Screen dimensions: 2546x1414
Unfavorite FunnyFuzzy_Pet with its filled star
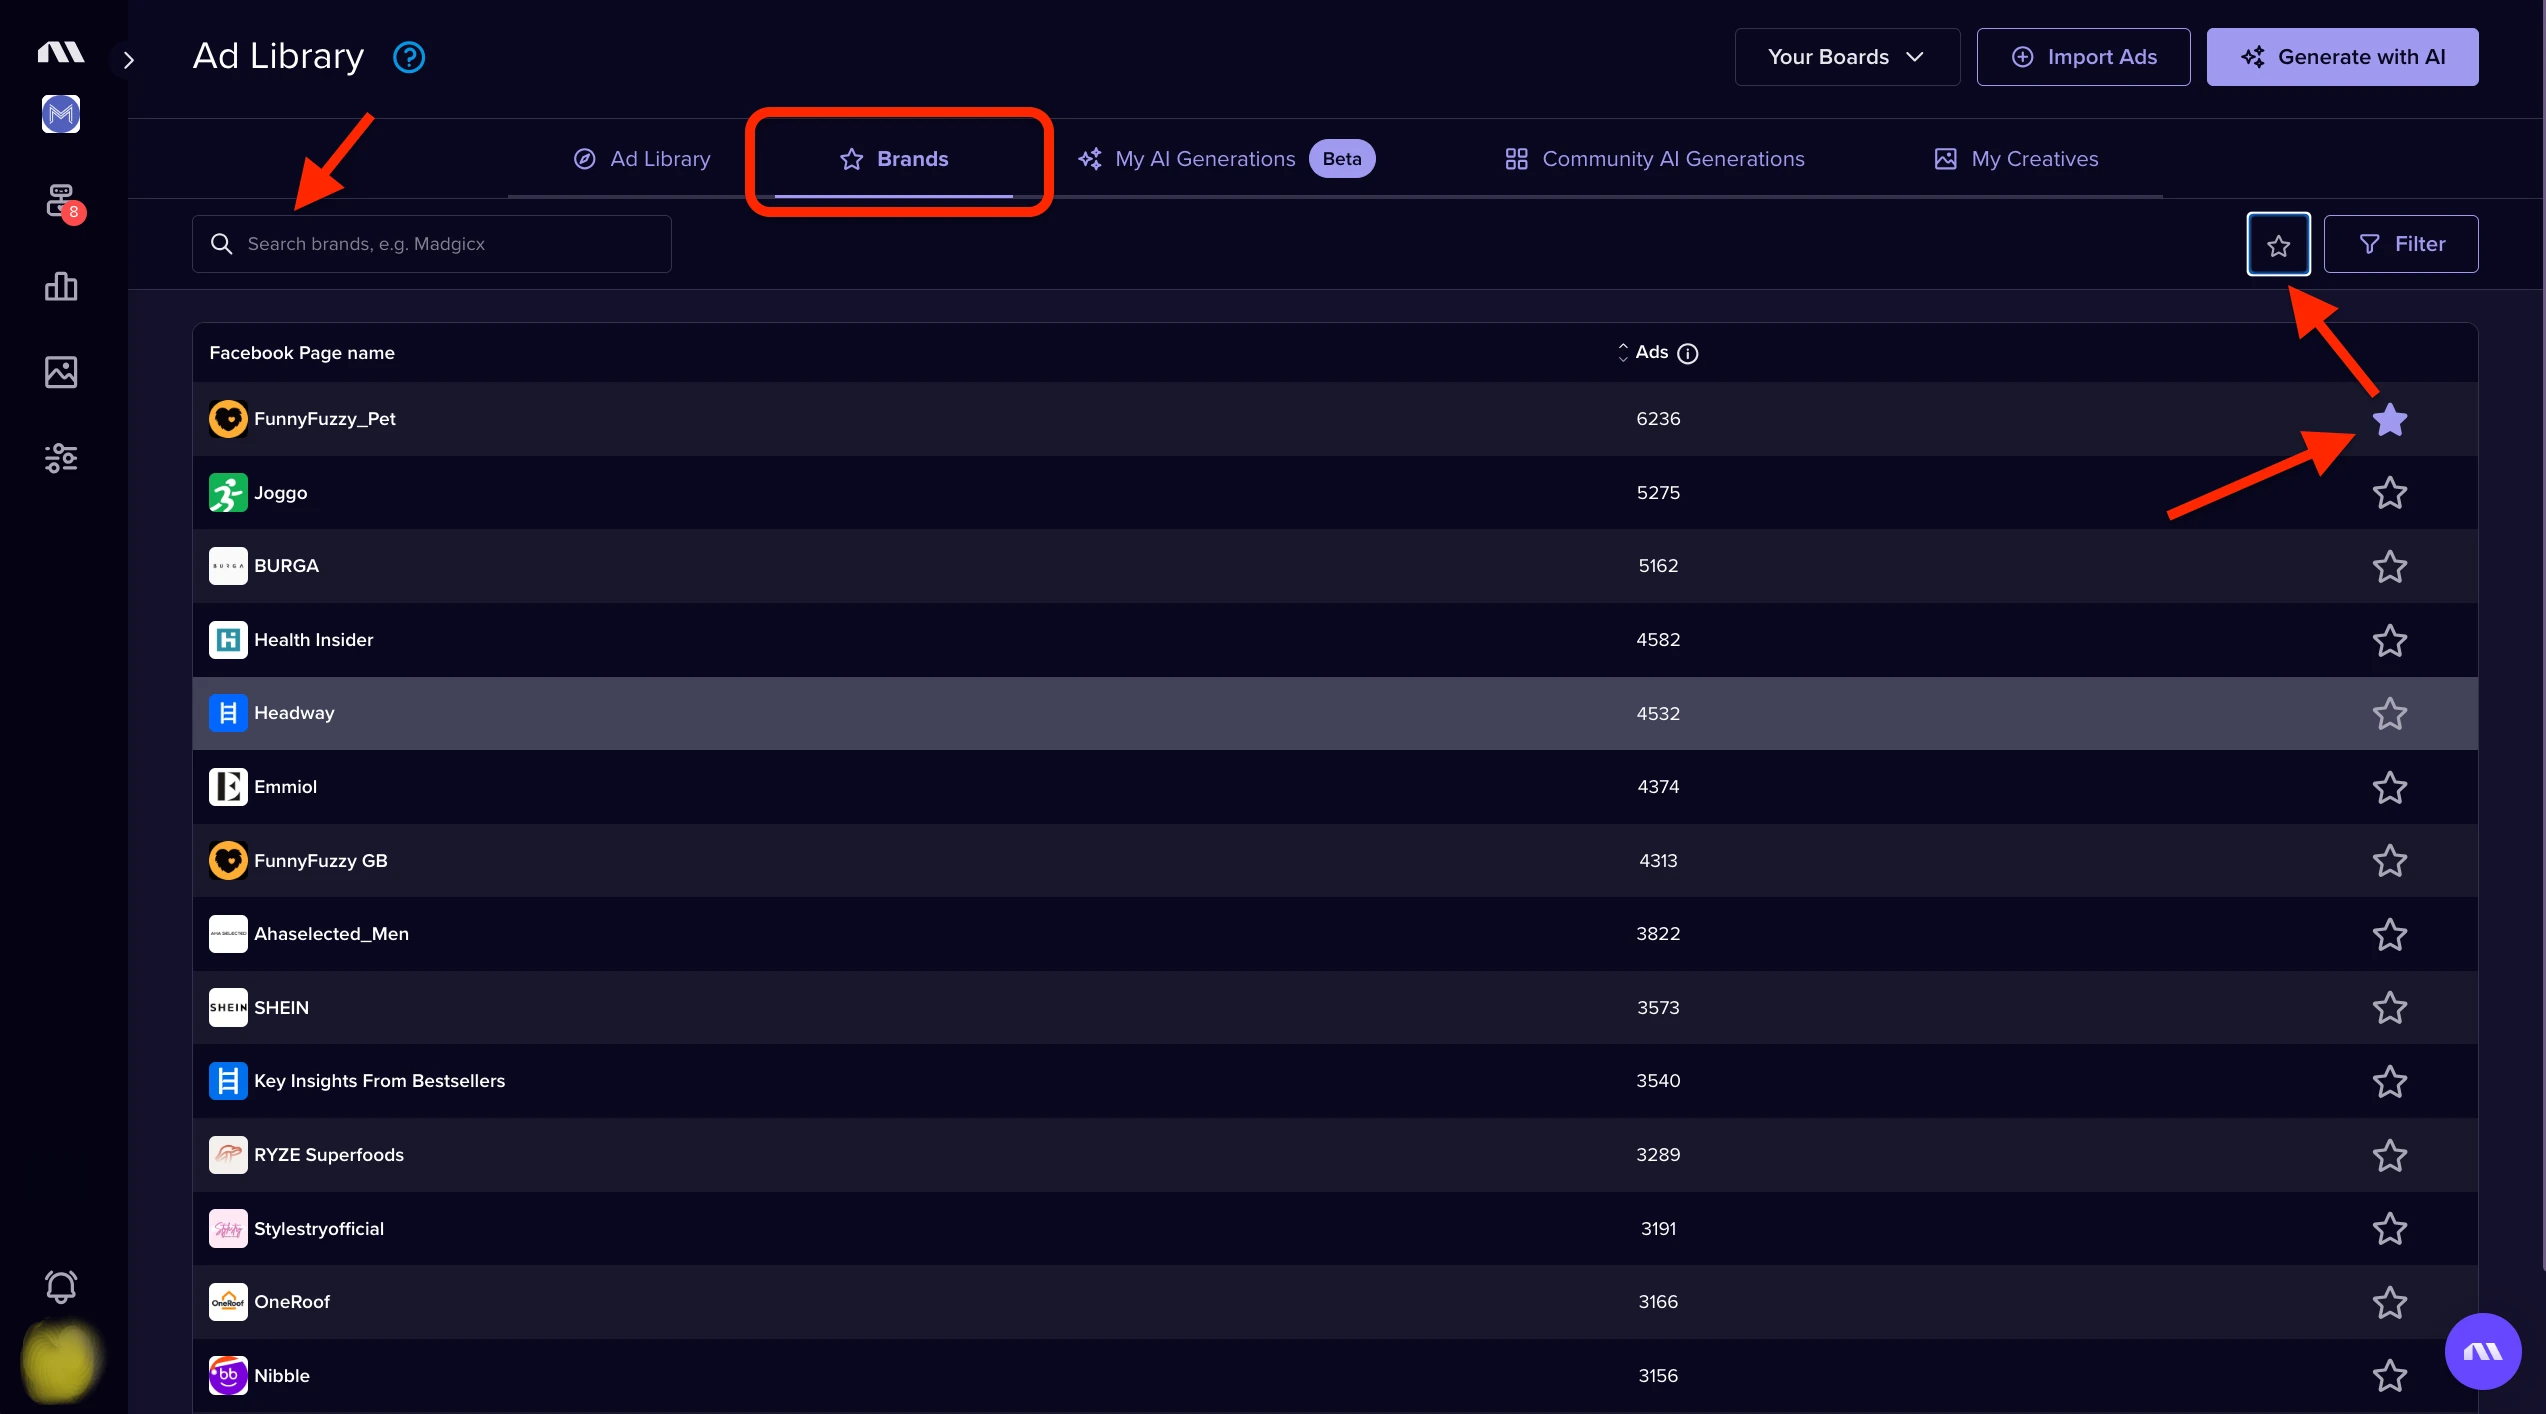tap(2389, 420)
